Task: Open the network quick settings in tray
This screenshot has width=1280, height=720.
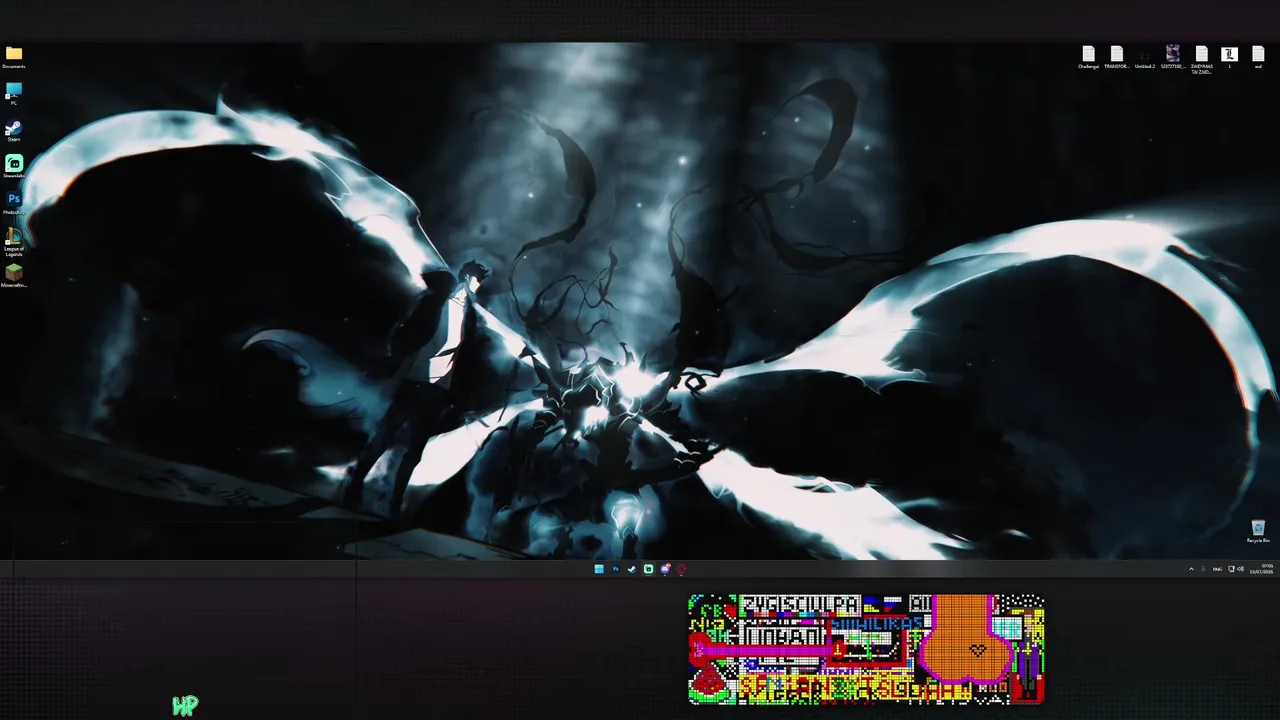Action: coord(1232,569)
